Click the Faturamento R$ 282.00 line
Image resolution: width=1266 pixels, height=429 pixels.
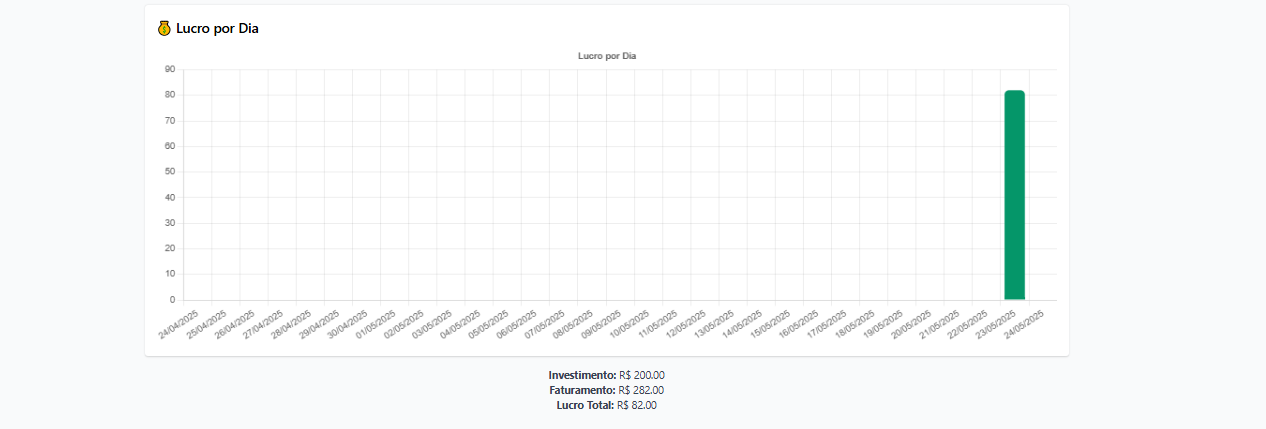pyautogui.click(x=607, y=390)
